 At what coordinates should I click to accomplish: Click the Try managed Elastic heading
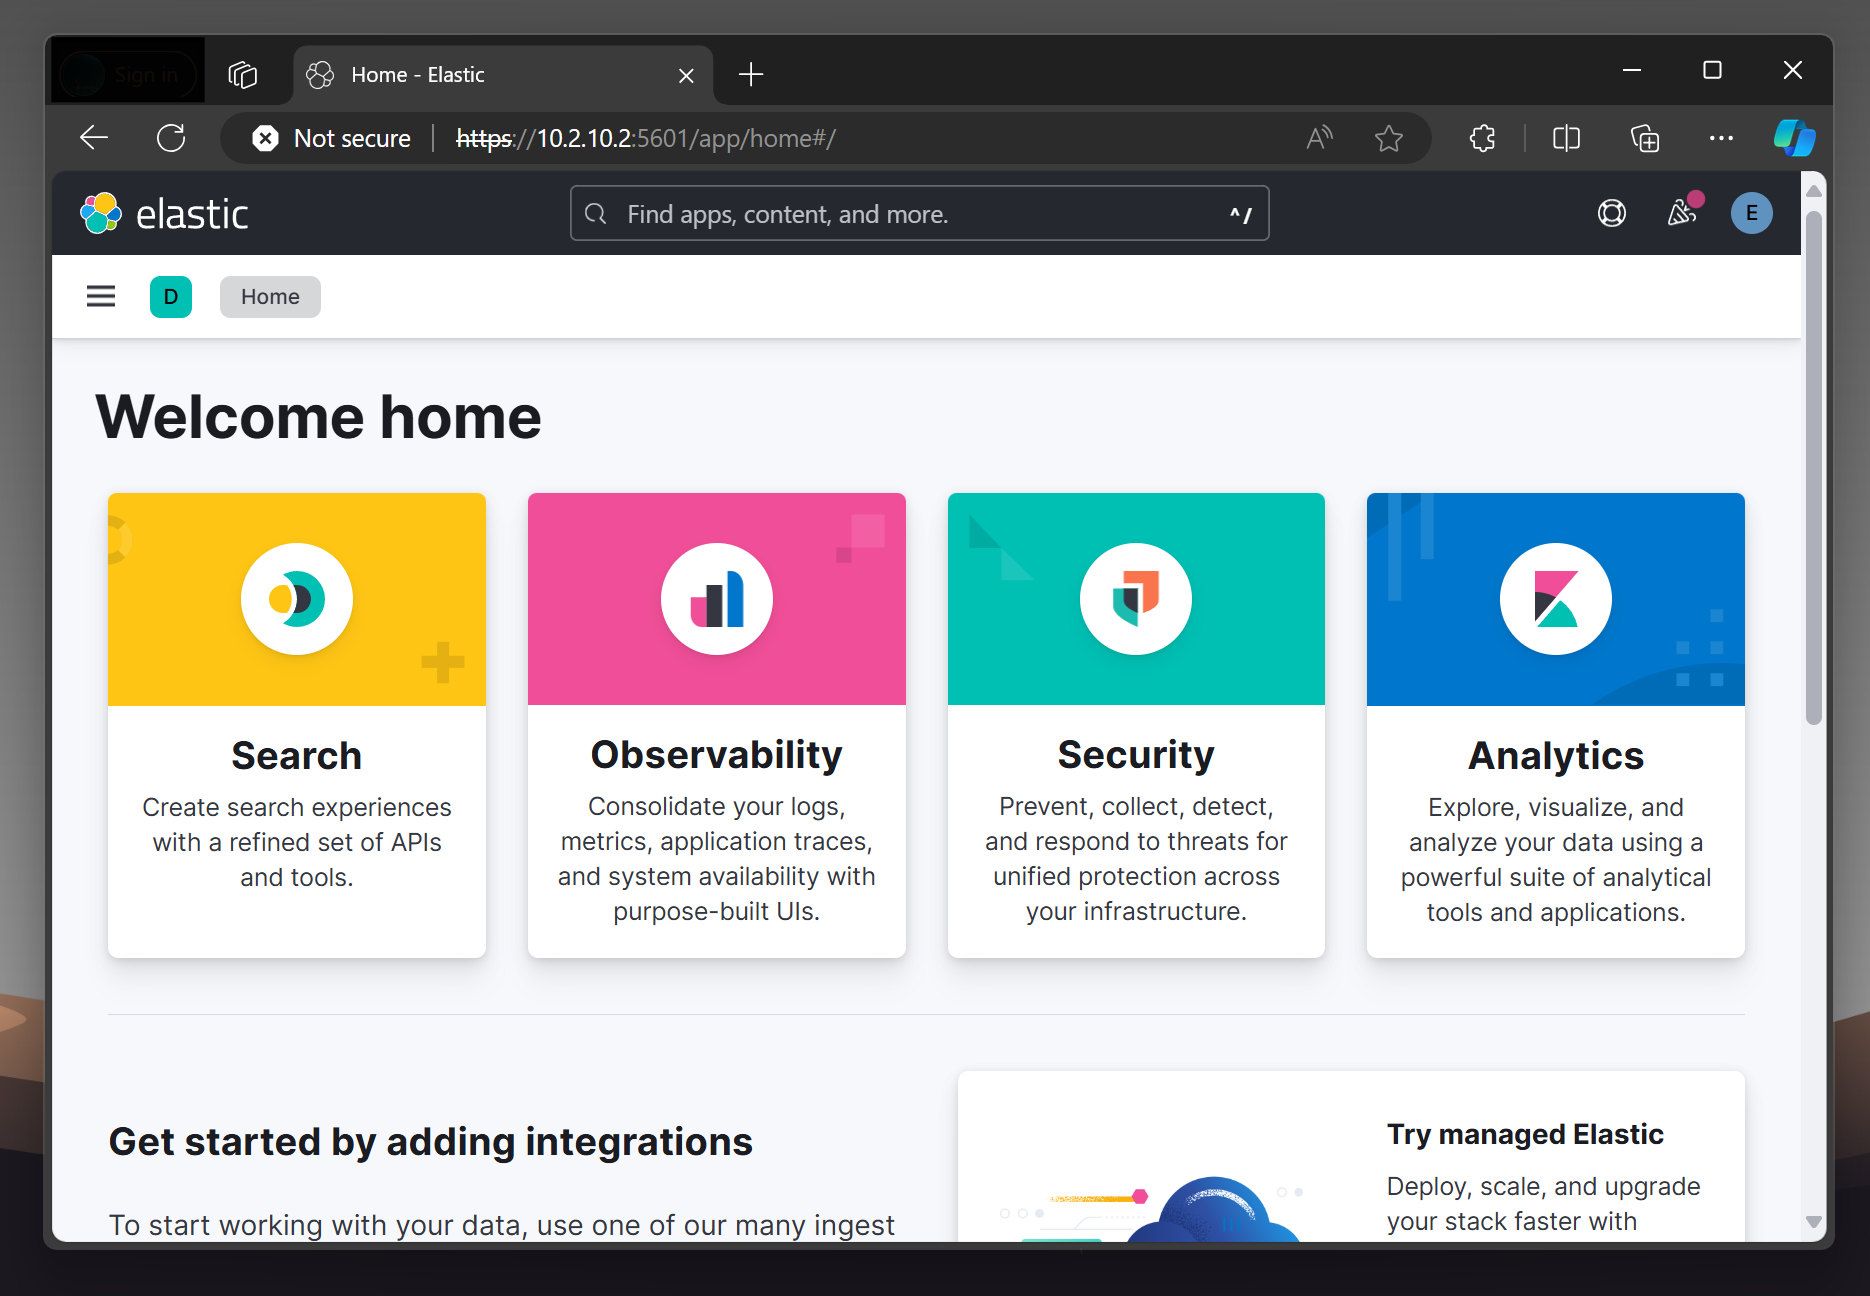pyautogui.click(x=1525, y=1134)
